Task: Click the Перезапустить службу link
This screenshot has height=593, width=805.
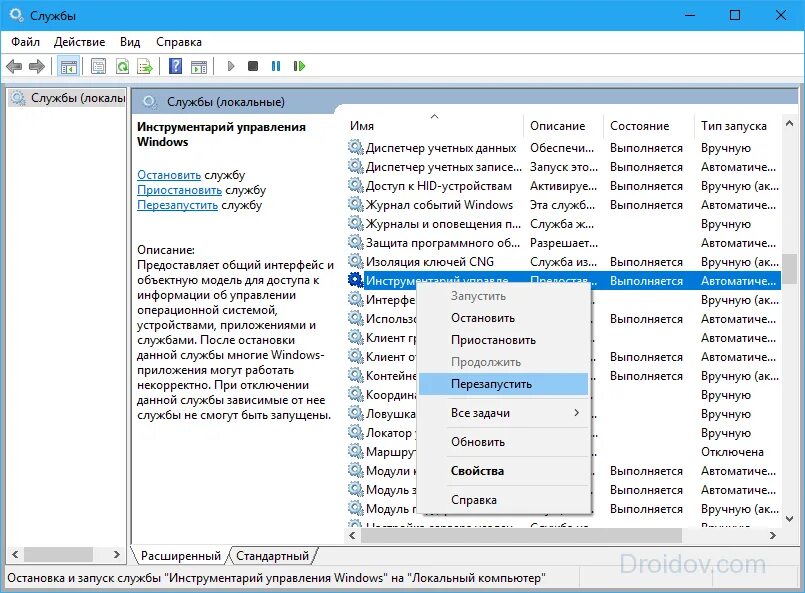Action: tap(178, 205)
